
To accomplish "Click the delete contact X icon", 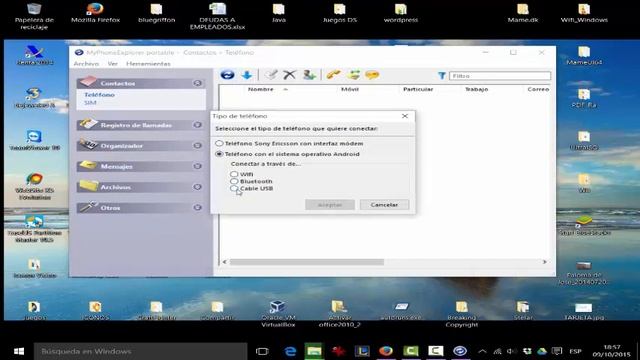I will click(x=289, y=75).
